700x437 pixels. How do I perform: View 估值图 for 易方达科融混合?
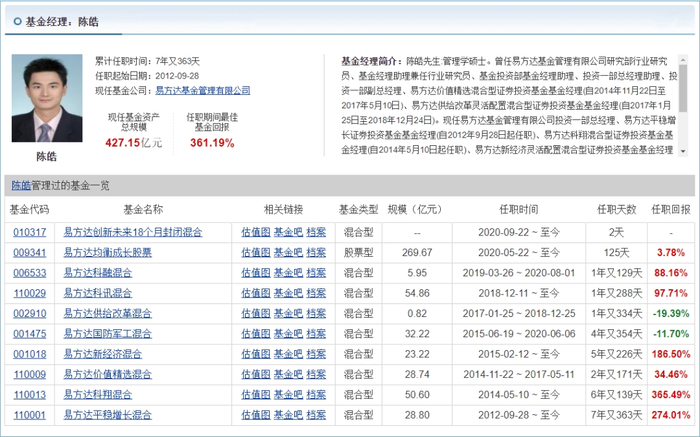[x=256, y=273]
